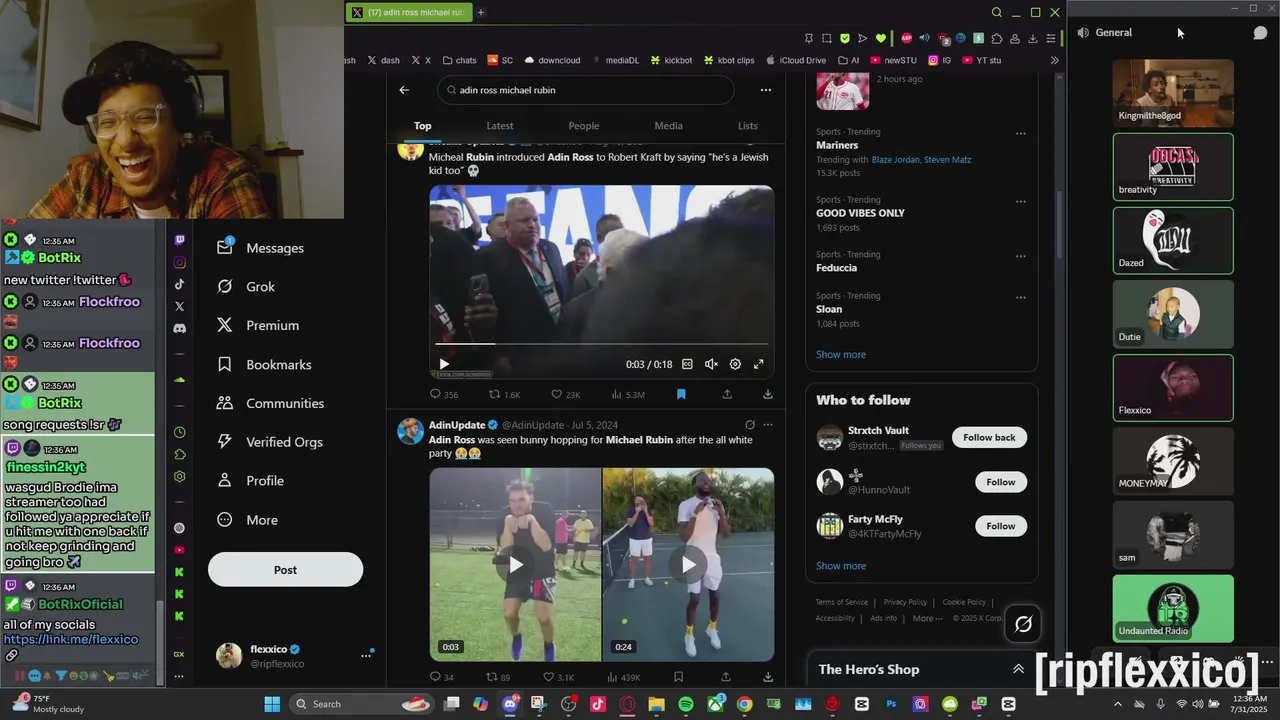Open the AdinUpdate post three-dot menu
This screenshot has width=1280, height=720.
pyautogui.click(x=768, y=425)
